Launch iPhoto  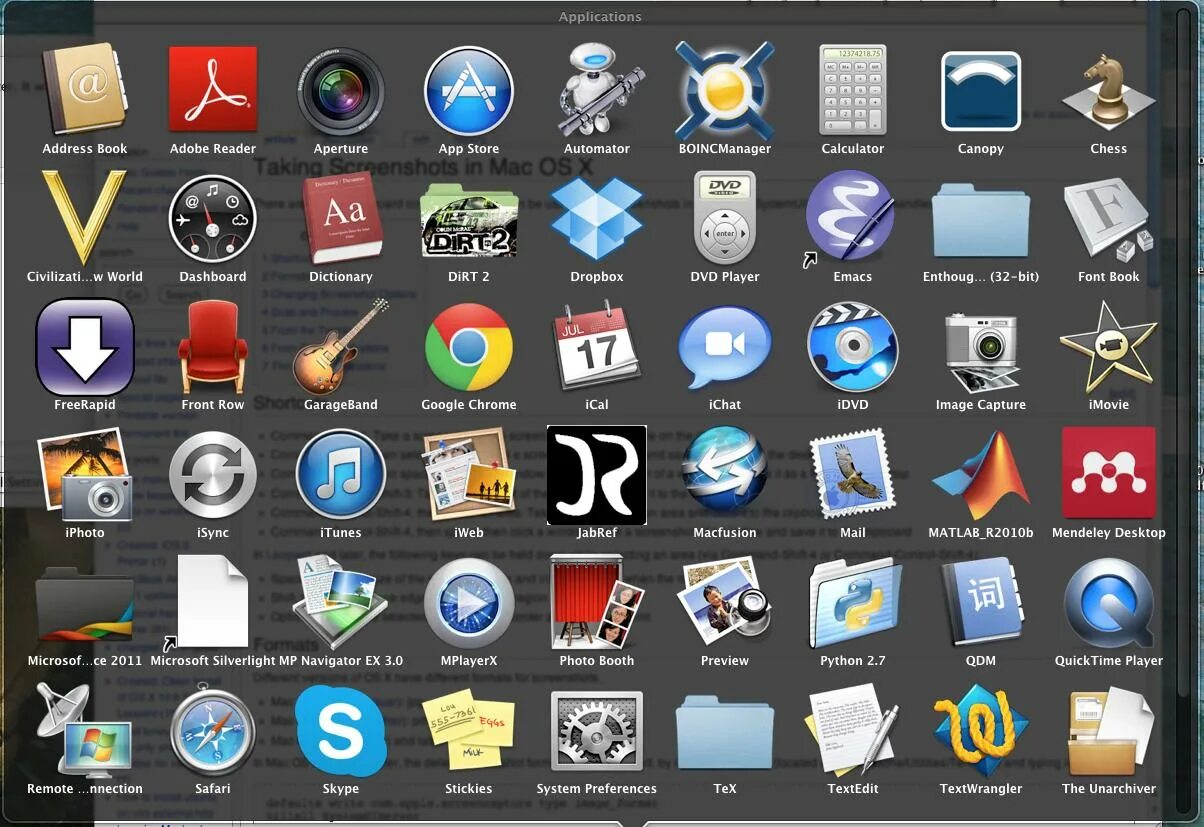(85, 474)
